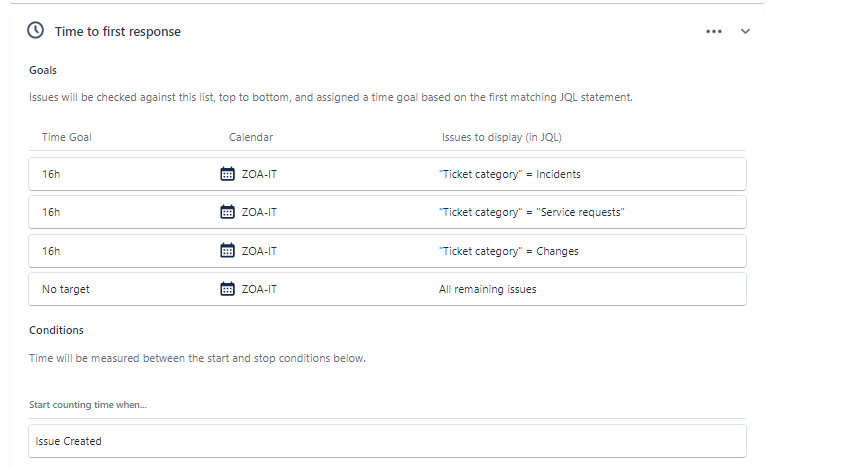858x469 pixels.
Task: Click calendar icon in Service requests row
Action: [x=227, y=212]
